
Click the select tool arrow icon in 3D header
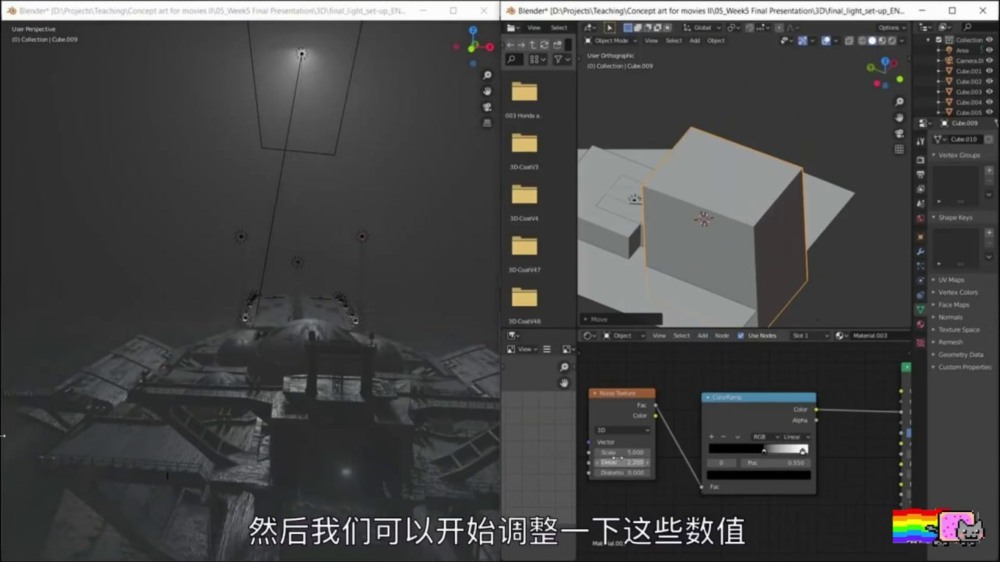609,28
